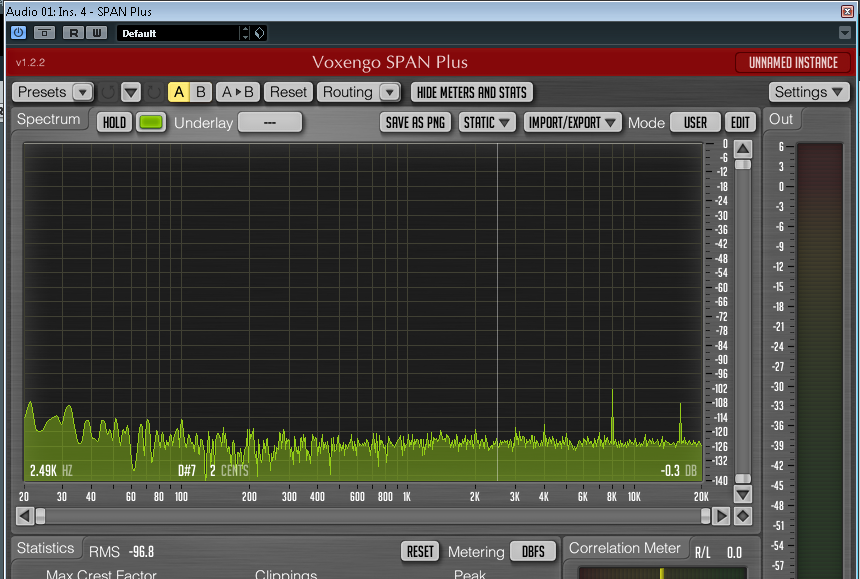This screenshot has height=579, width=860.
Task: Switch to the Spectrum tab
Action: coord(48,119)
